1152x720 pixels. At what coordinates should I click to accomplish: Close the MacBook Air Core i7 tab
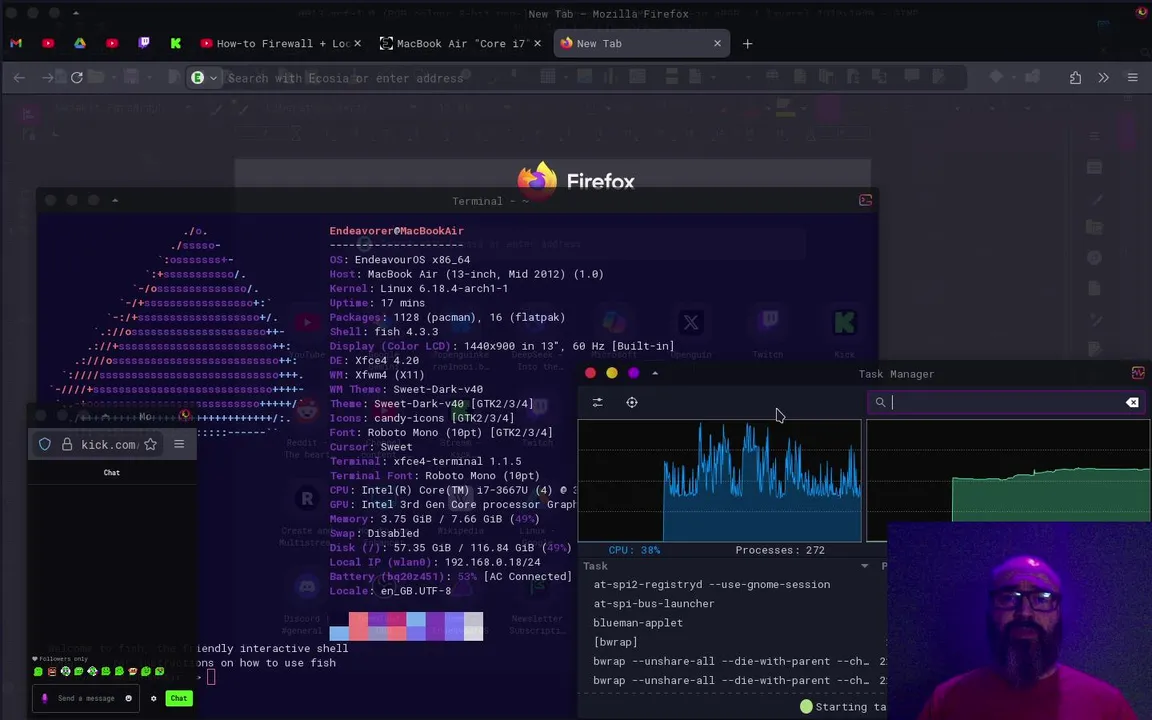(x=537, y=43)
